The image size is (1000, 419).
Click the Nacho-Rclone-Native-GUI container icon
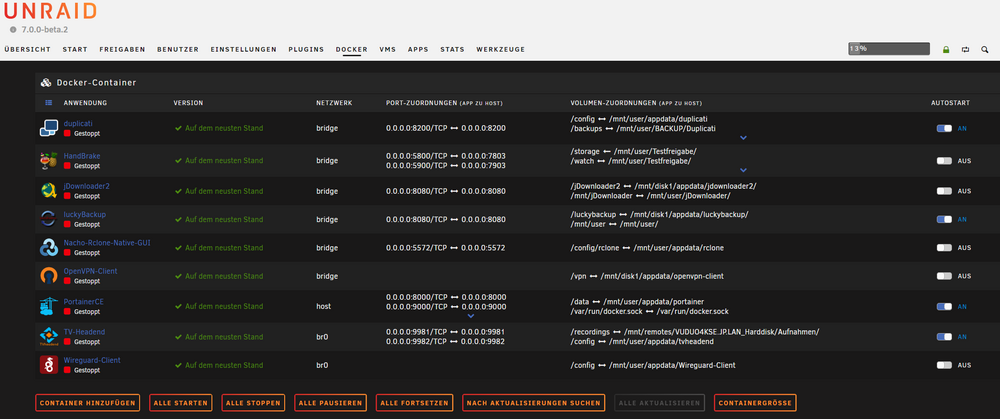tap(49, 247)
